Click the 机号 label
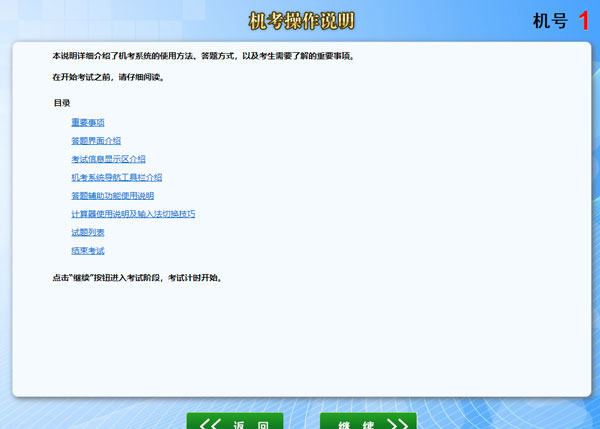Screen dimensions: 600x429 pos(550,21)
